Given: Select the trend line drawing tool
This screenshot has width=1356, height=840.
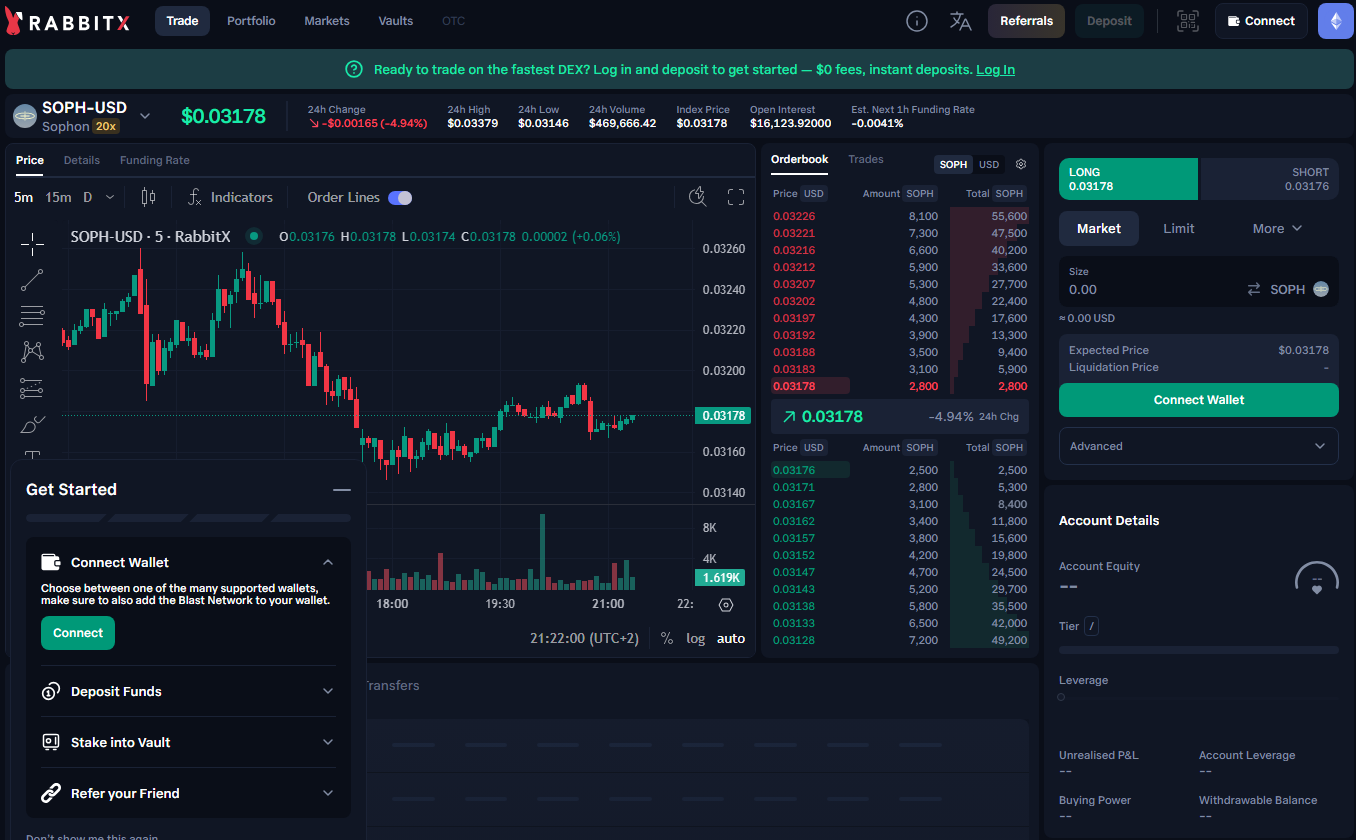Looking at the screenshot, I should [32, 280].
